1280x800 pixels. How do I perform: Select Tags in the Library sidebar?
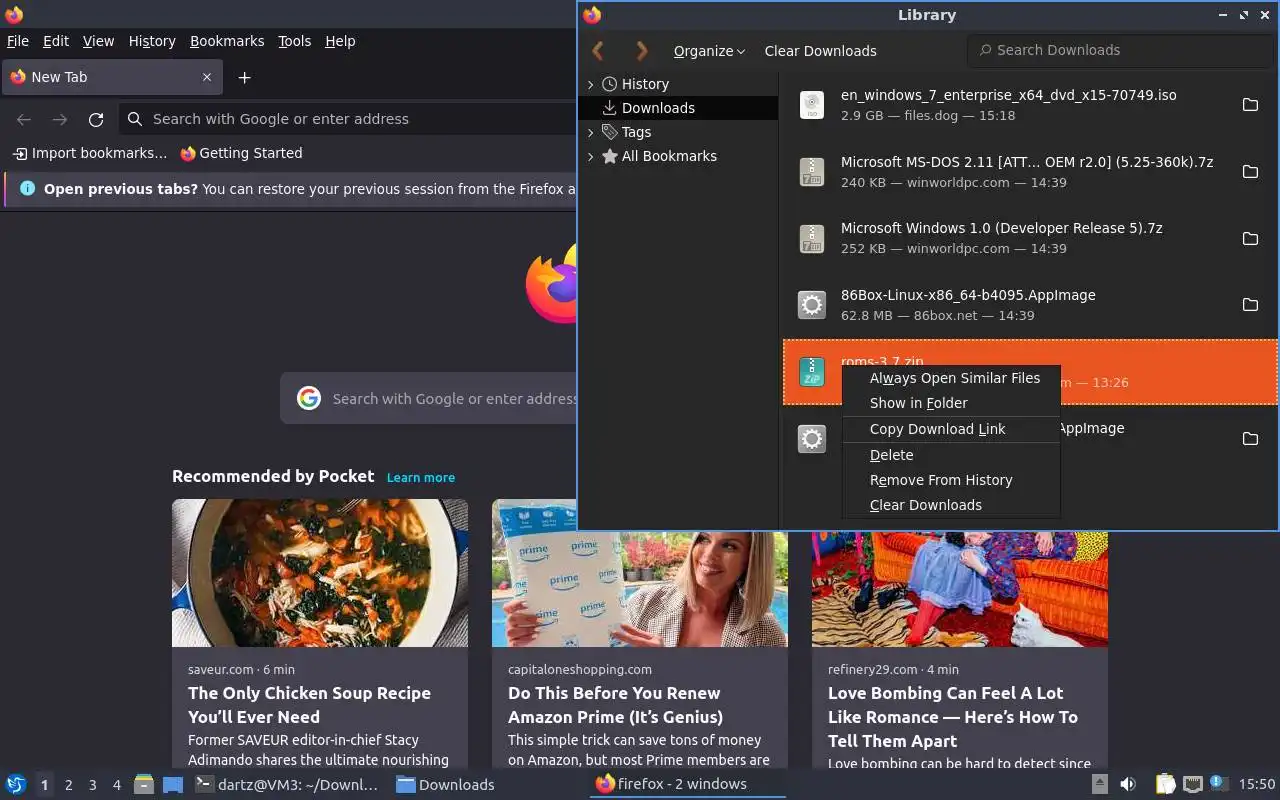tap(679, 132)
